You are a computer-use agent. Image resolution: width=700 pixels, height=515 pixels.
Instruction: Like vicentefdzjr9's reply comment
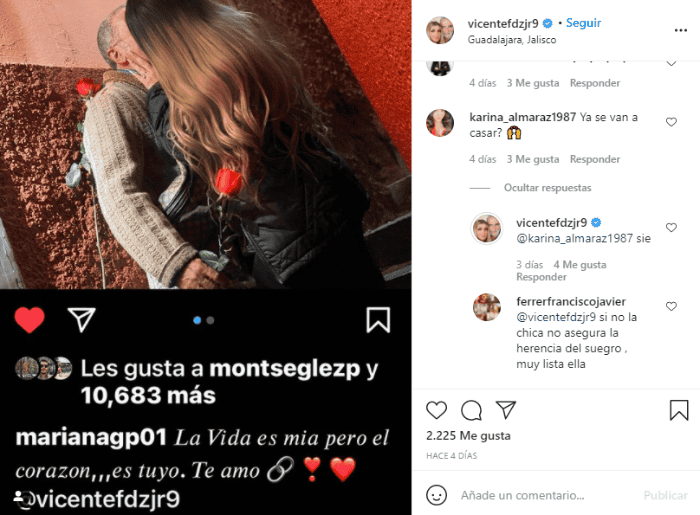point(671,228)
